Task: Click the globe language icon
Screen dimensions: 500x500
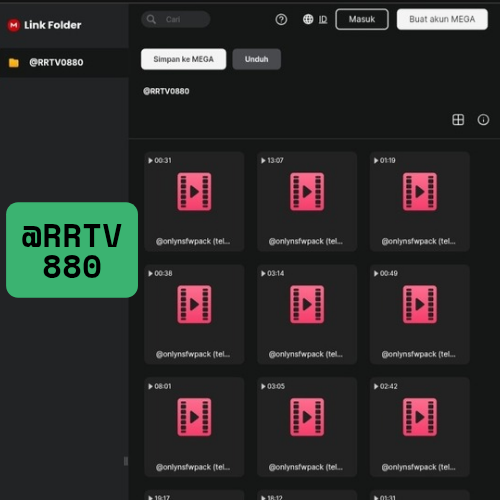Action: point(308,19)
